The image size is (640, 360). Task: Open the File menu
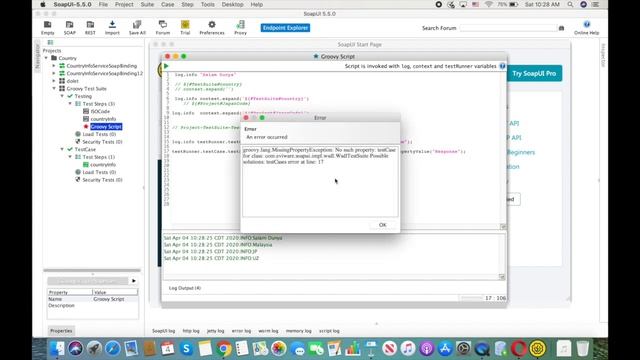coord(103,4)
